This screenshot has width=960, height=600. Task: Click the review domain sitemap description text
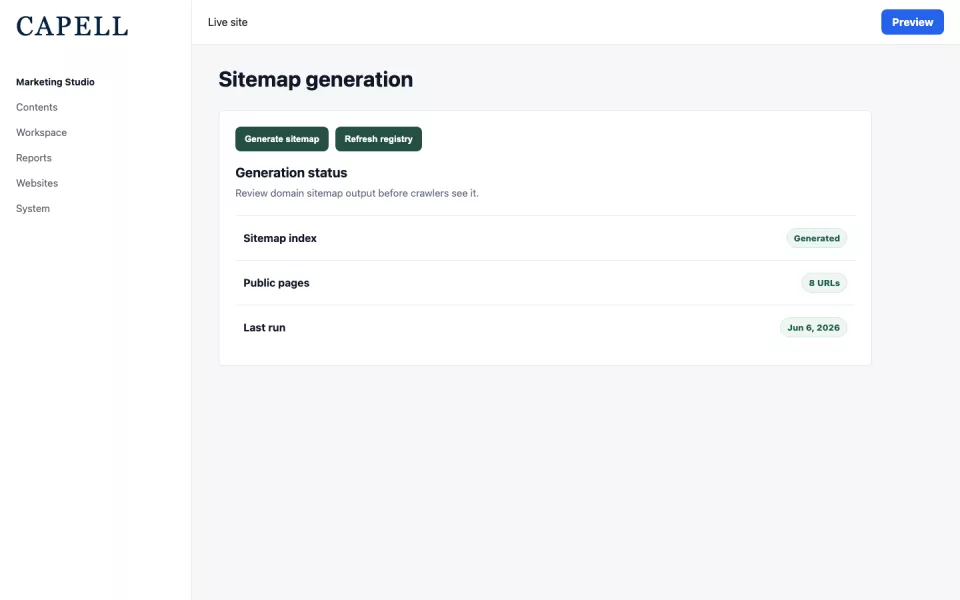[357, 193]
